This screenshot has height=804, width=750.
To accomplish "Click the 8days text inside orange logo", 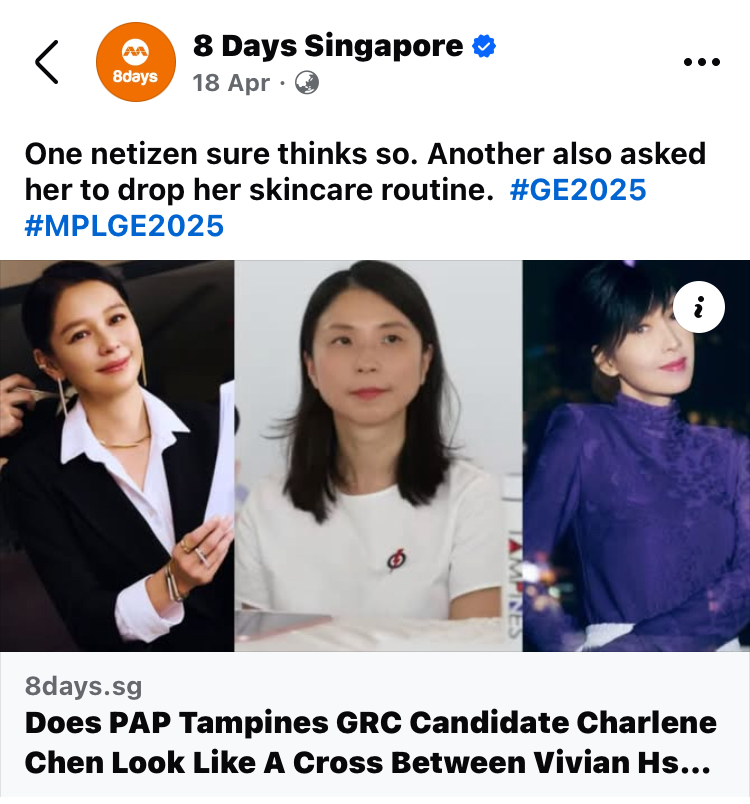I will pyautogui.click(x=135, y=76).
